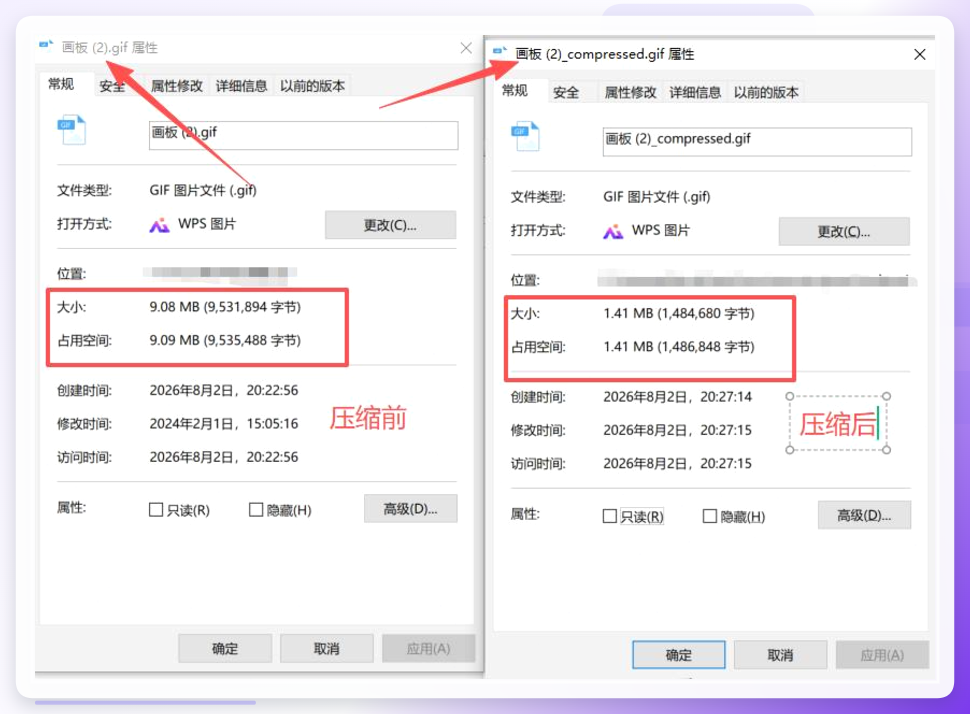Click 压缩前 red label text
The image size is (970, 714).
[367, 418]
